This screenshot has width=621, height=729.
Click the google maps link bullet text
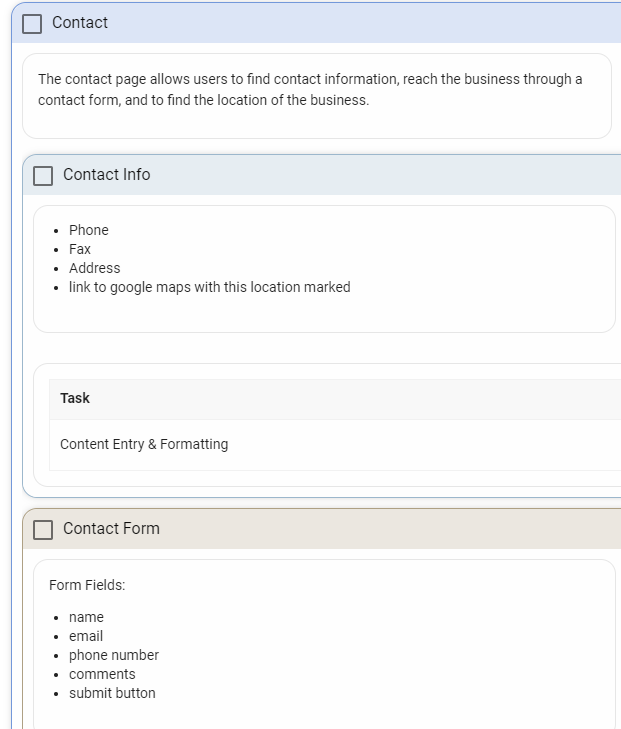coord(210,287)
